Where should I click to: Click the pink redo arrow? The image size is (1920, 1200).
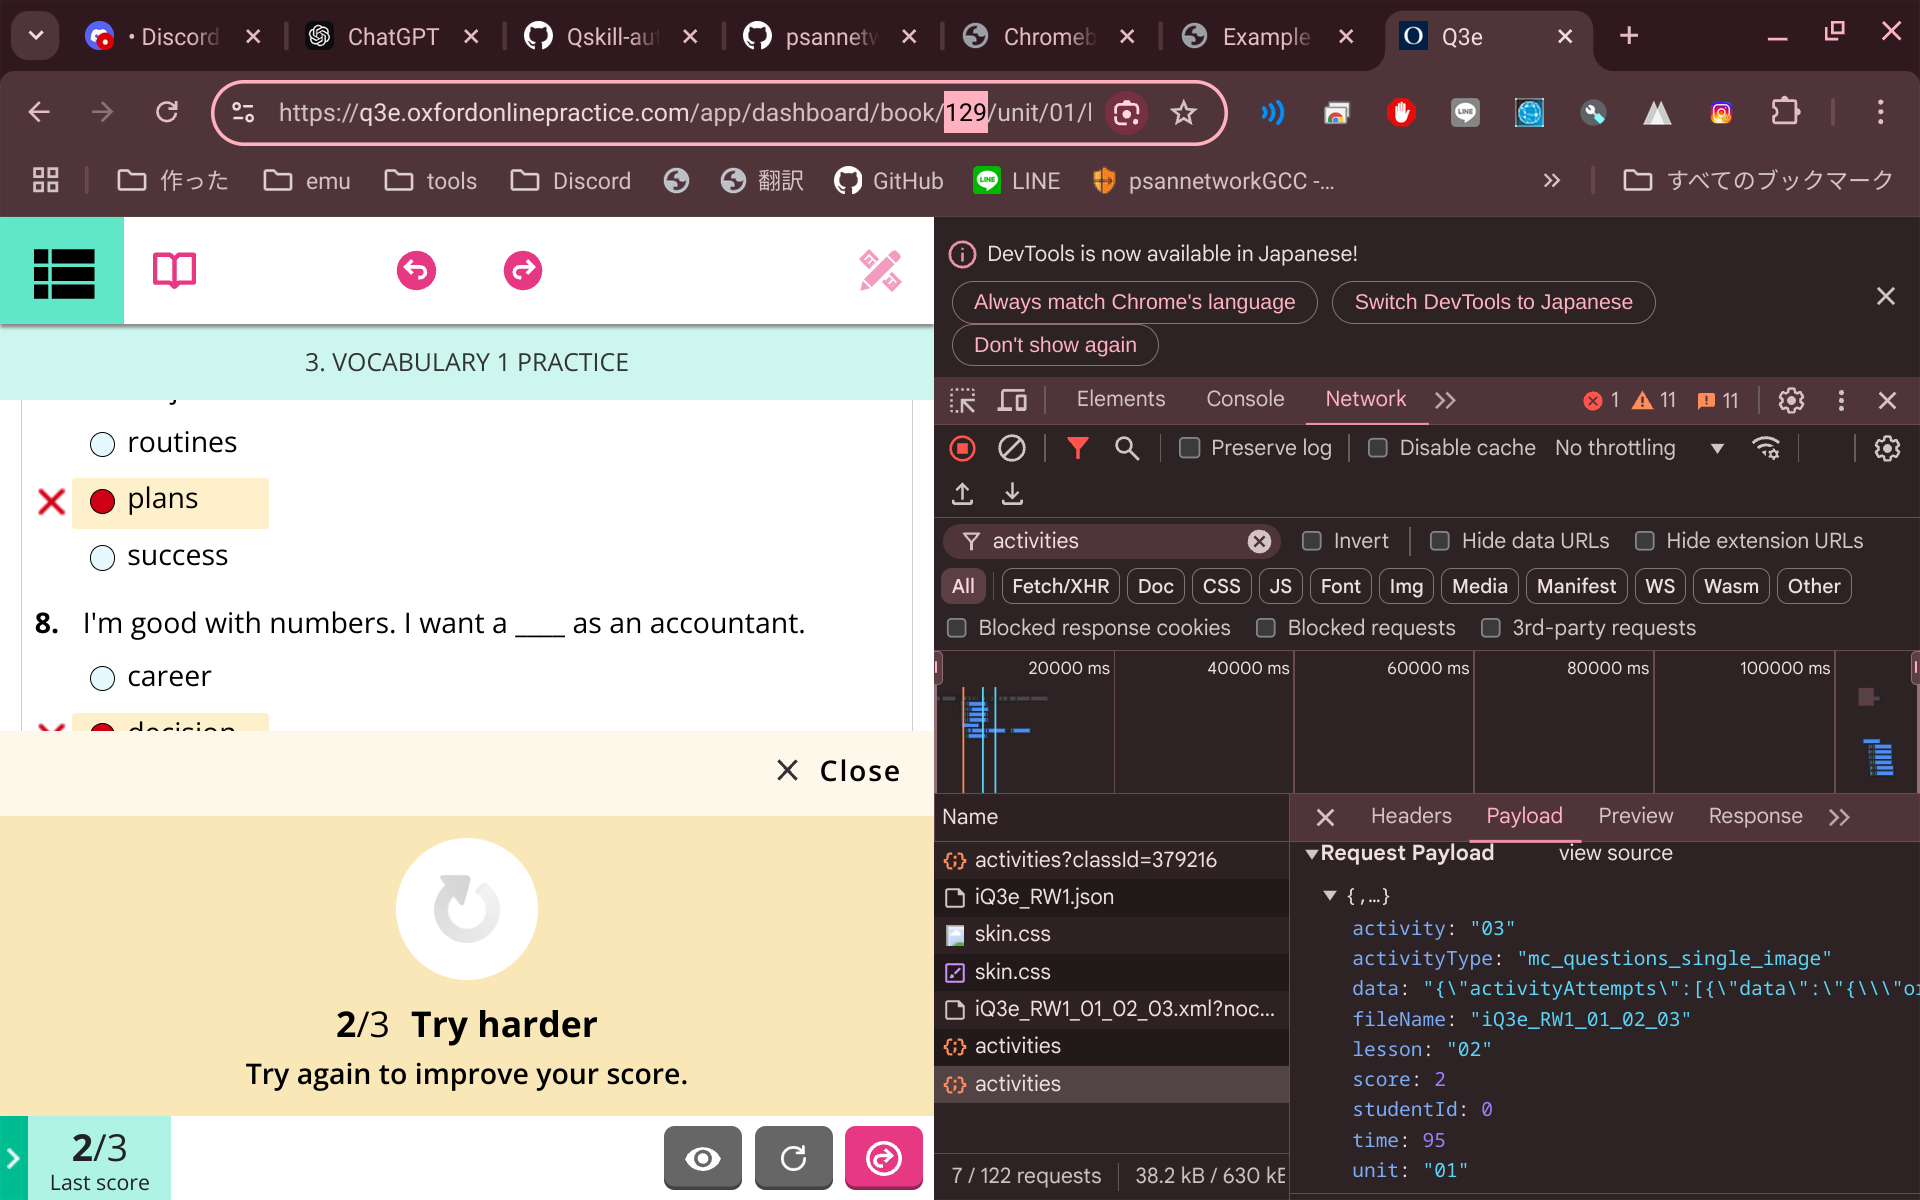521,270
